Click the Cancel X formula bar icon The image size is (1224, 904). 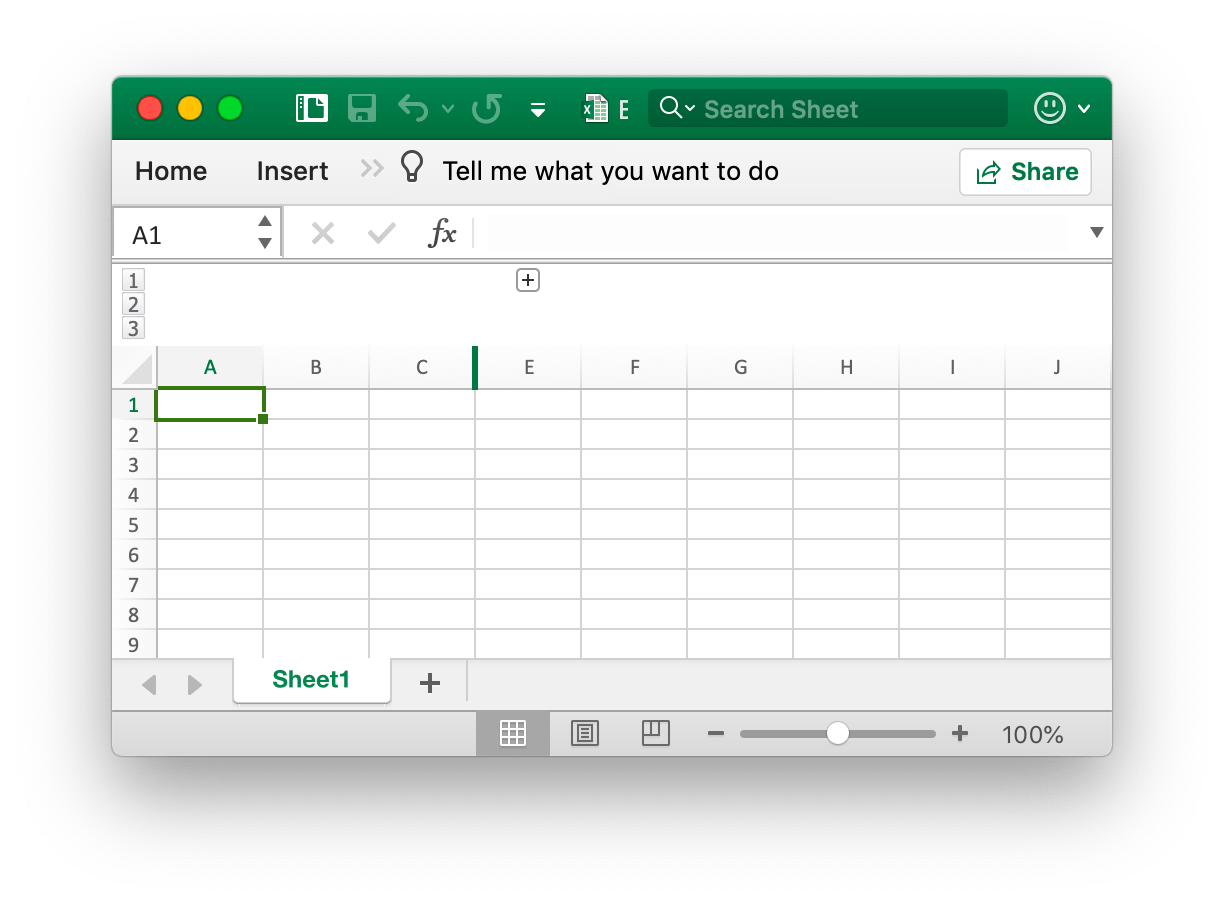[322, 234]
